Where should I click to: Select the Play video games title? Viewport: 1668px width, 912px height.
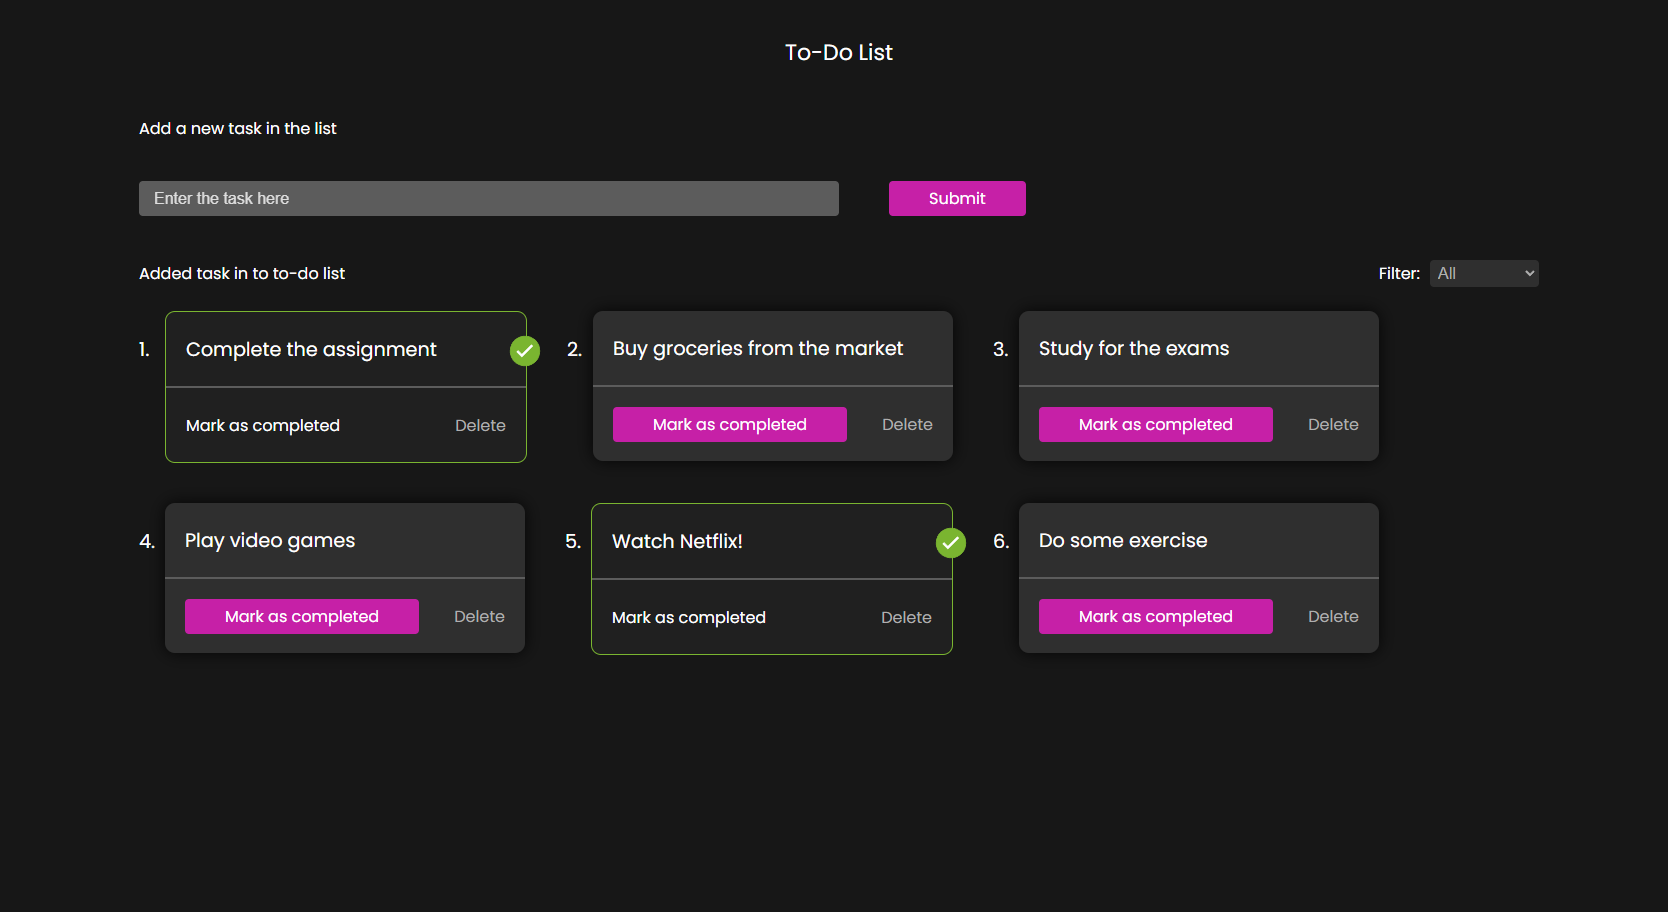(x=270, y=540)
